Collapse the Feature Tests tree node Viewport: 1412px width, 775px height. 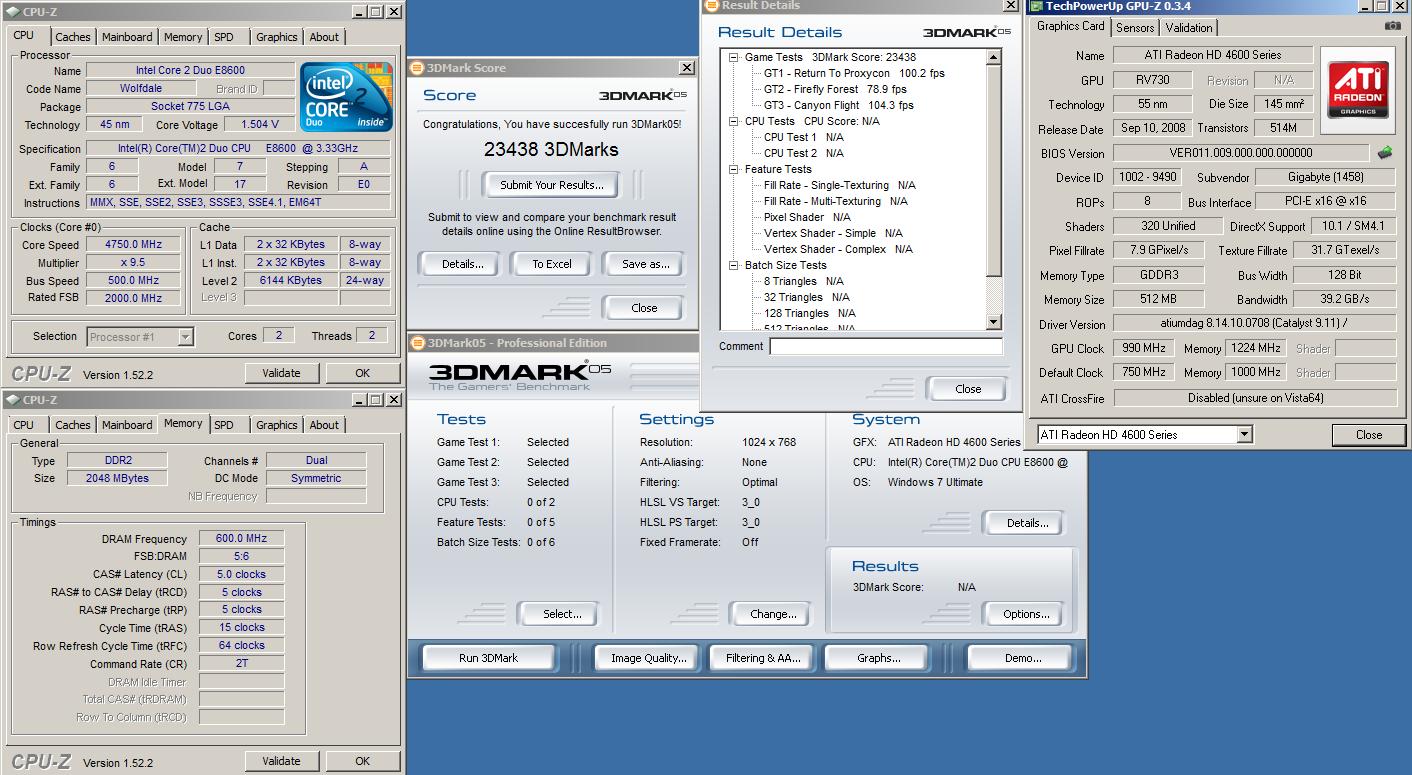coord(734,169)
